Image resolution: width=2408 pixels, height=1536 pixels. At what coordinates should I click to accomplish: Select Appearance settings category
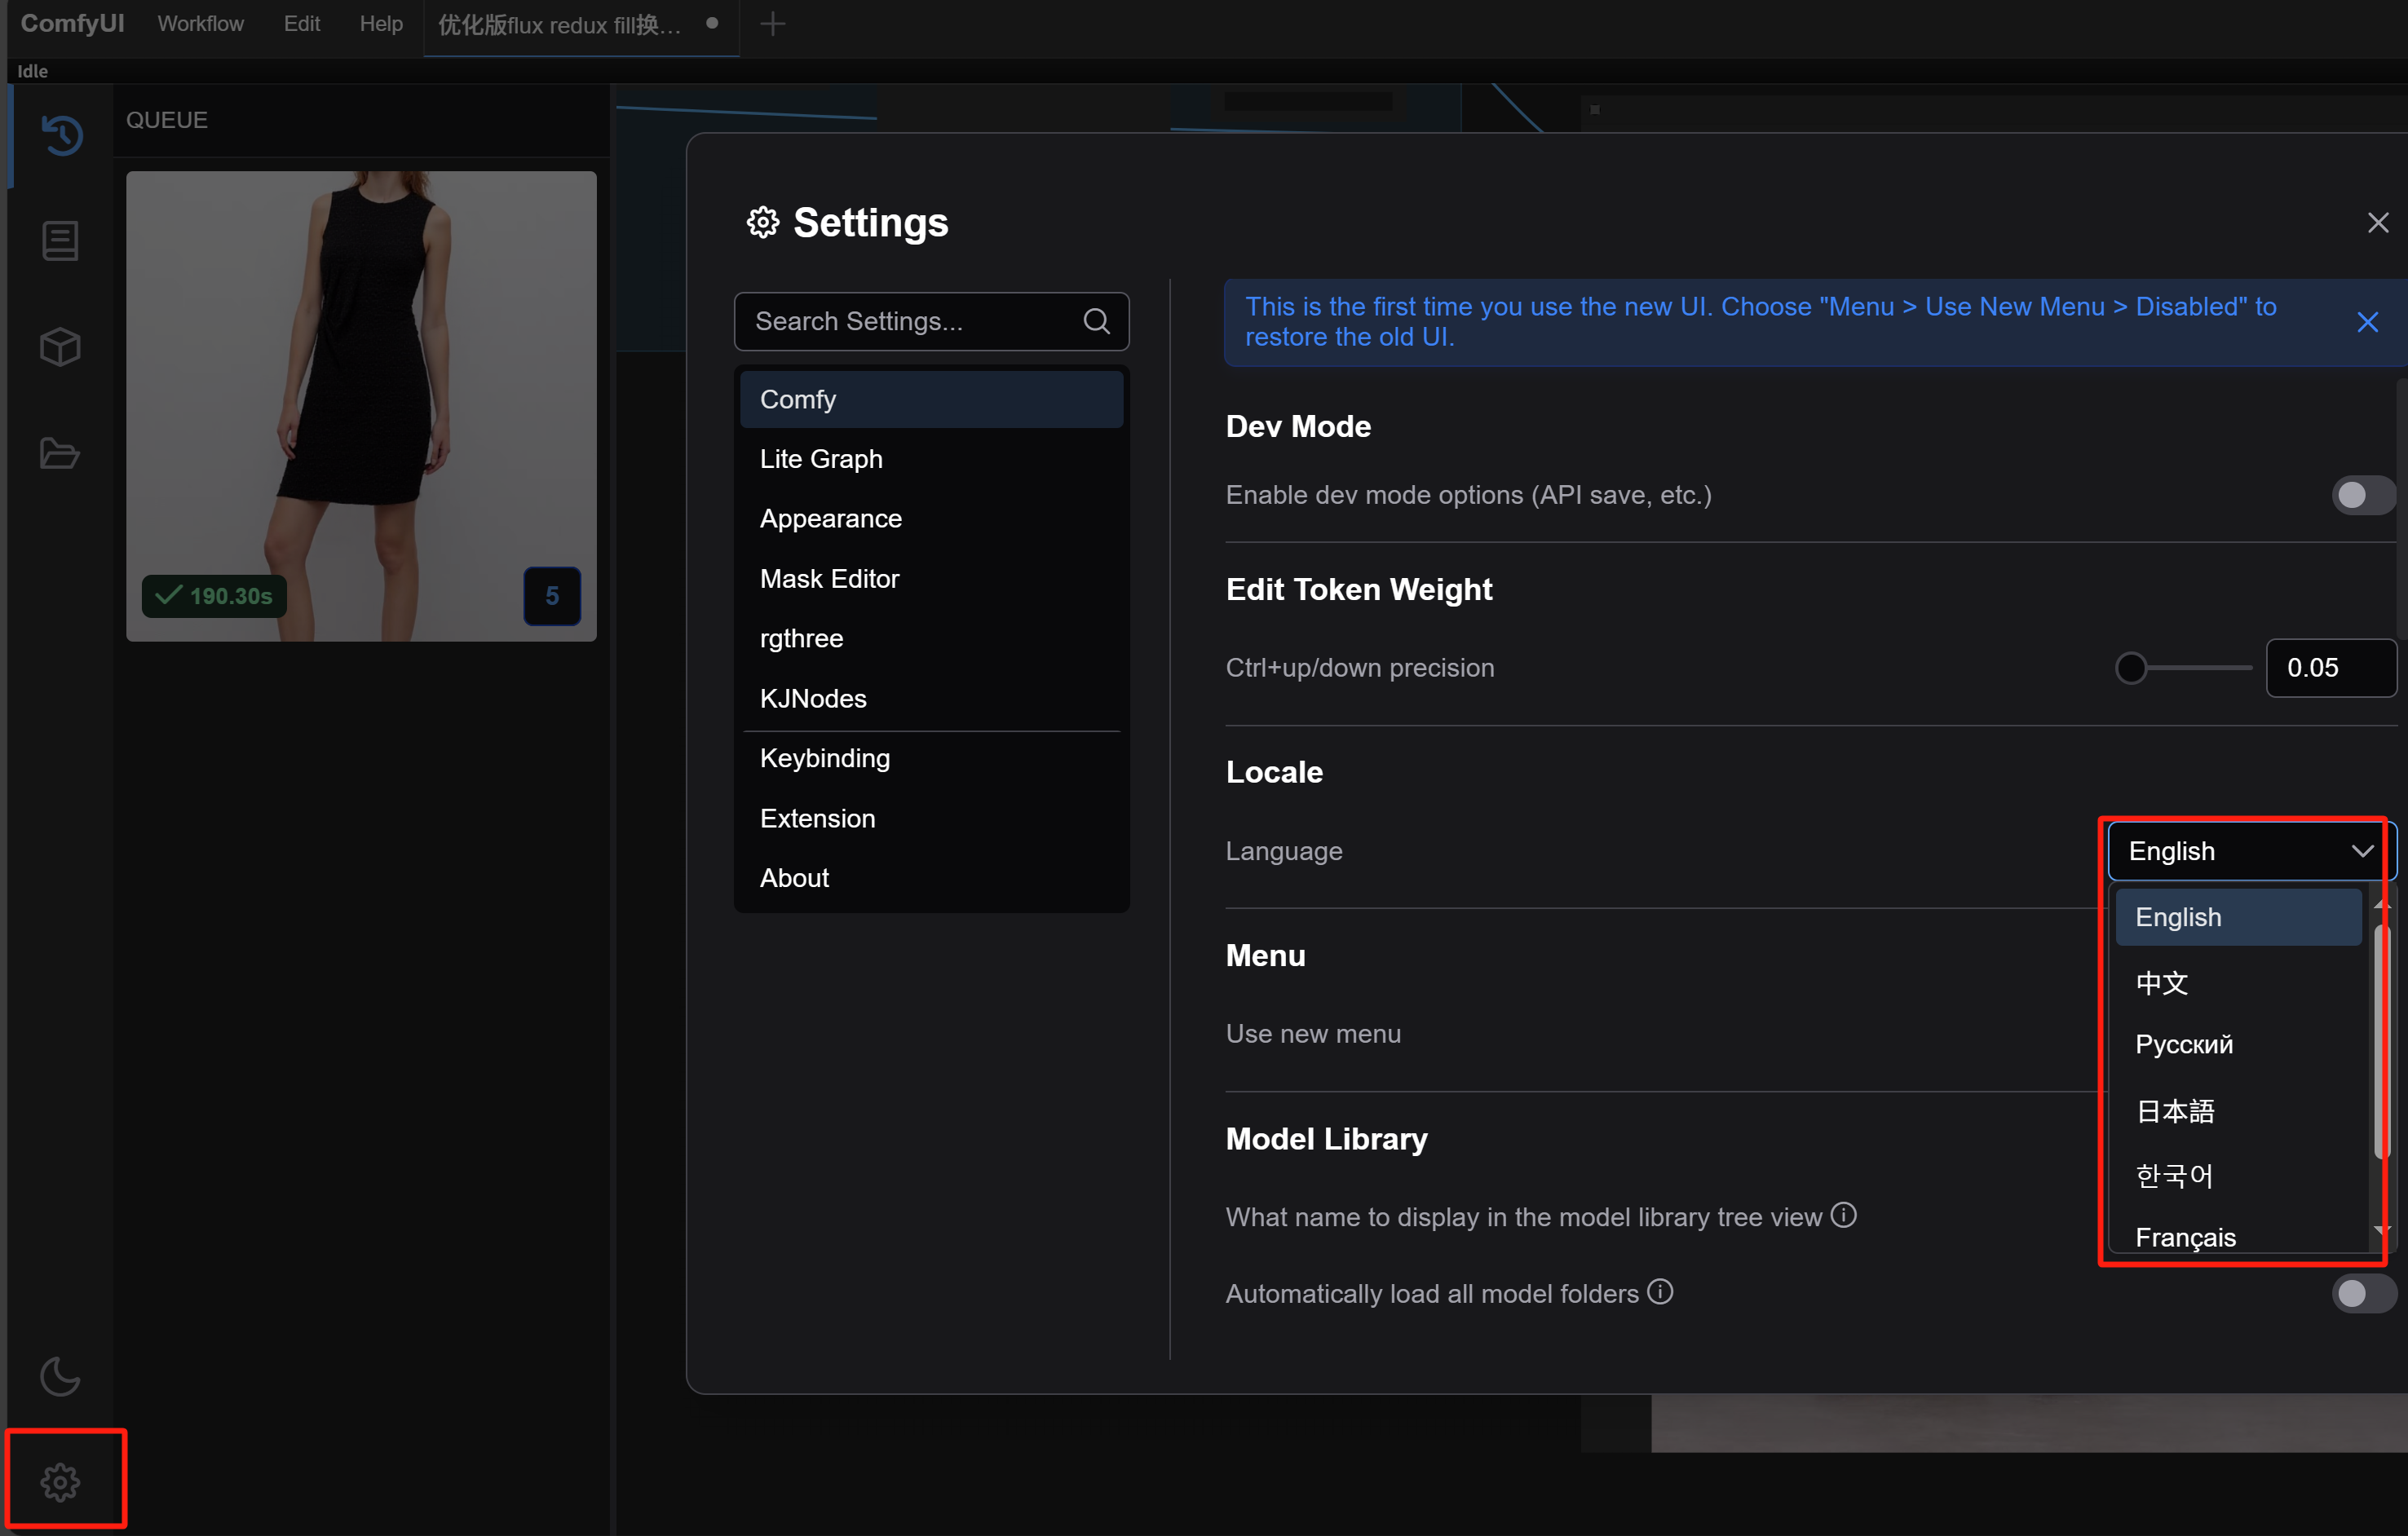(x=830, y=518)
